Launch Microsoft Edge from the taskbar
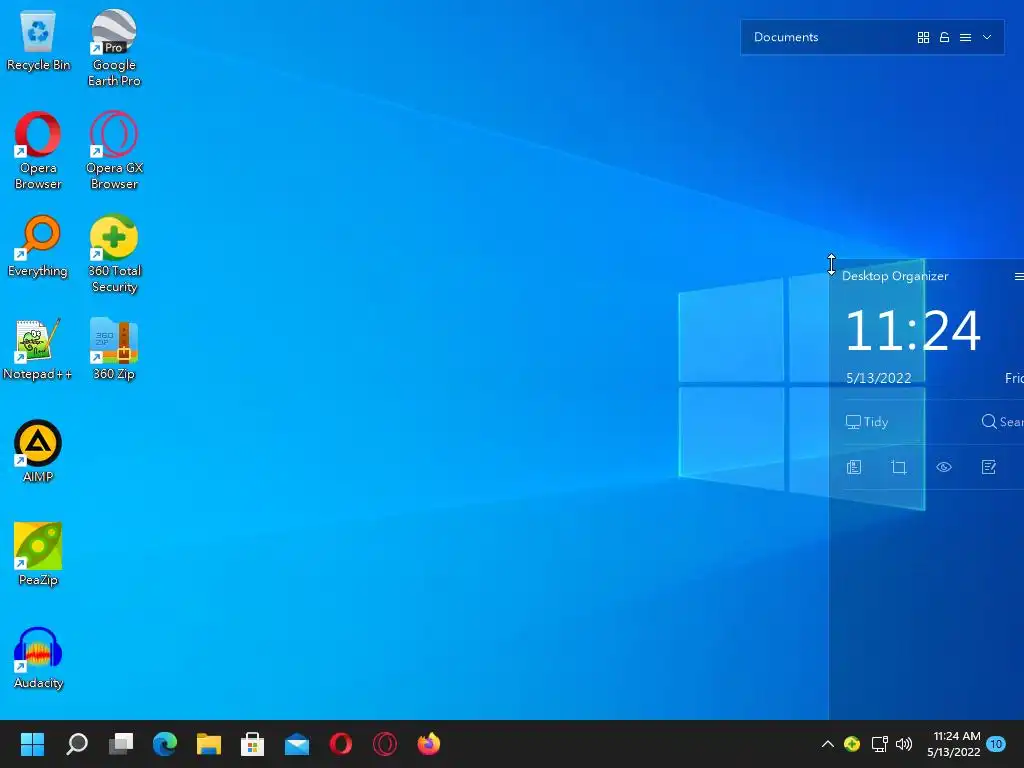This screenshot has height=768, width=1024. tap(165, 744)
